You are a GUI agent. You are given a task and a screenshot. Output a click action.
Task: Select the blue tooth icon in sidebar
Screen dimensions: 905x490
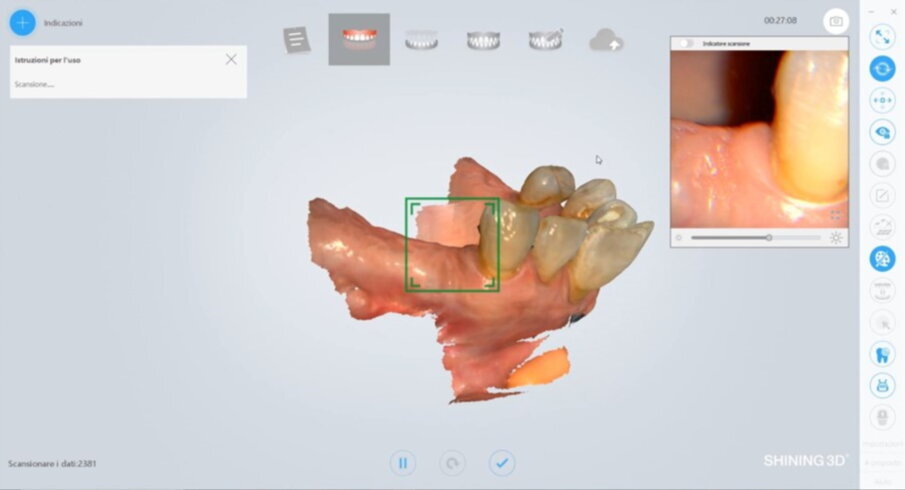tap(882, 354)
